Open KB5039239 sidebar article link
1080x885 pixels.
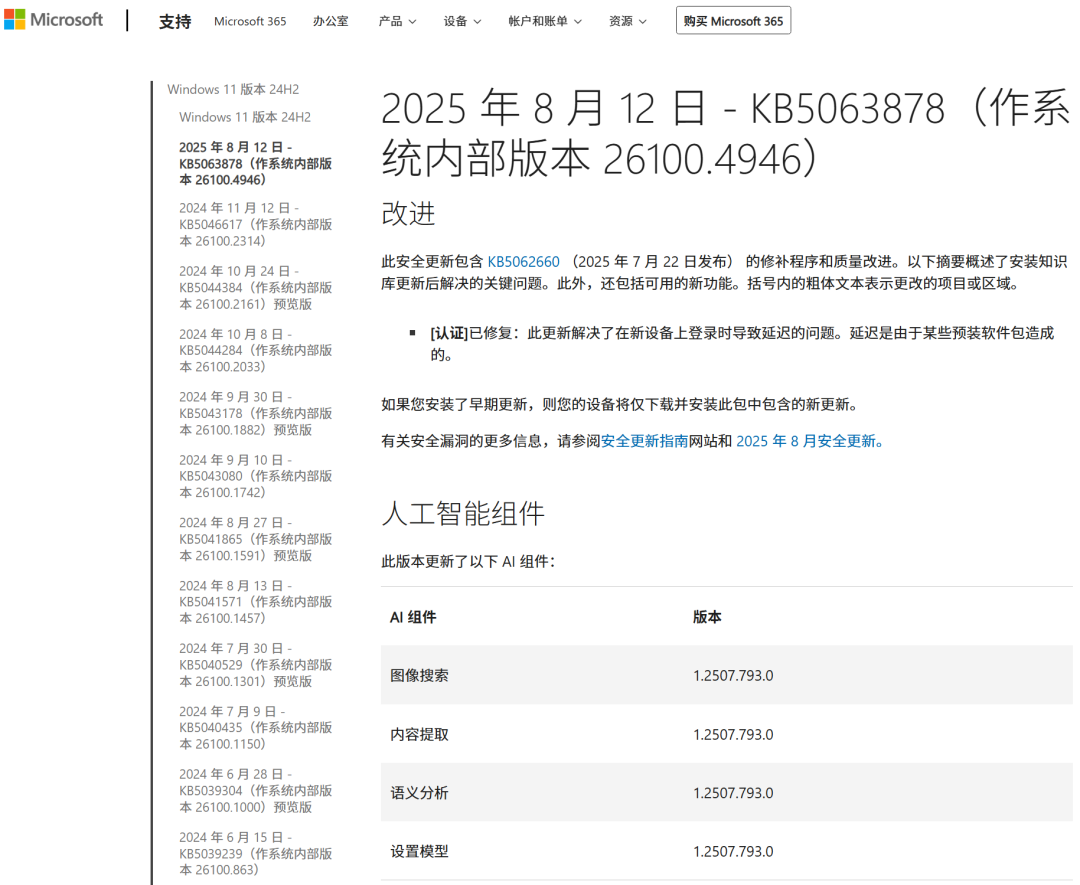point(256,853)
